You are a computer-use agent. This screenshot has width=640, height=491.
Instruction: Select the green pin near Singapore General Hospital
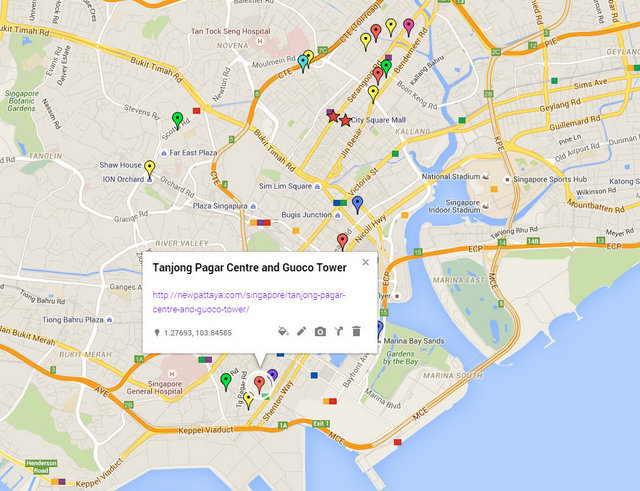click(x=226, y=381)
